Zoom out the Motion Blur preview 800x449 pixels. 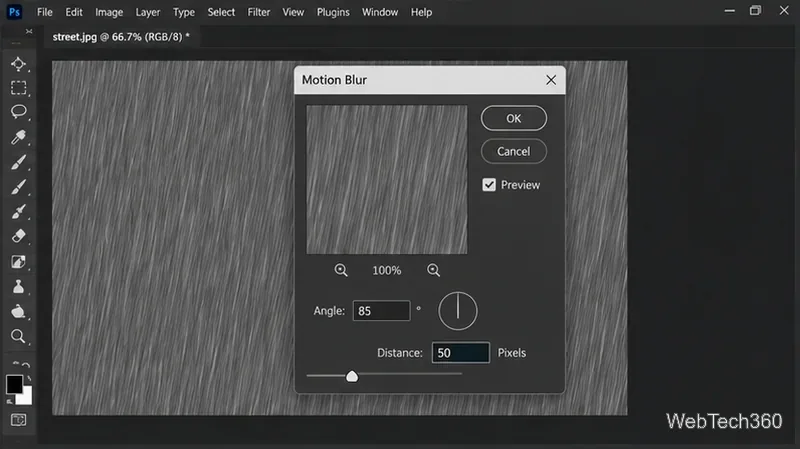tap(341, 270)
